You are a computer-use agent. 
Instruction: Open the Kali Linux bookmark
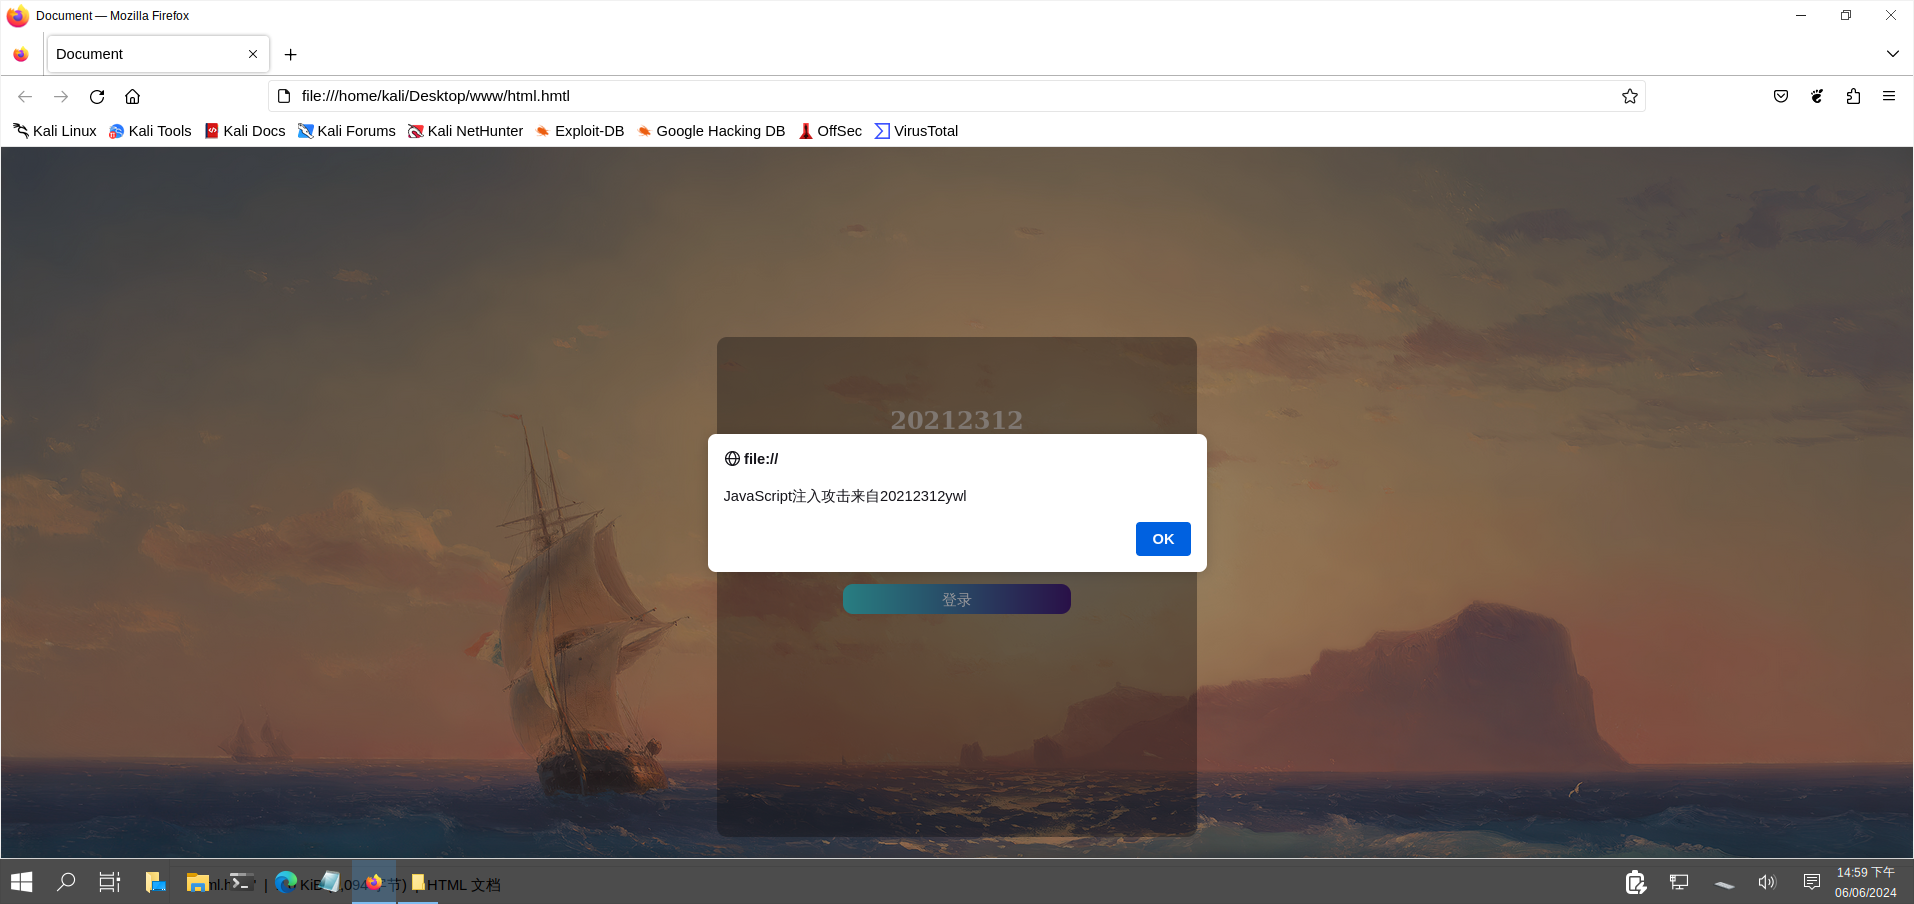(x=55, y=131)
